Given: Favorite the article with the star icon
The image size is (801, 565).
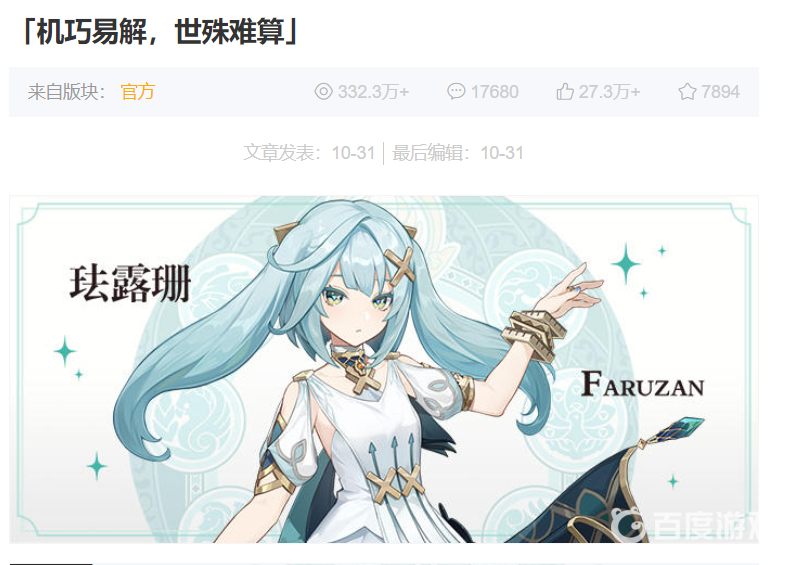Looking at the screenshot, I should click(687, 91).
